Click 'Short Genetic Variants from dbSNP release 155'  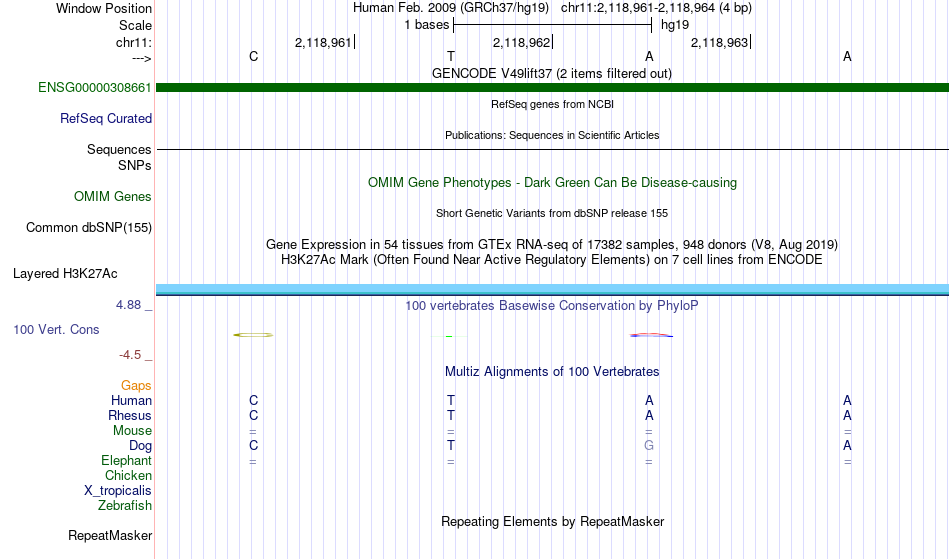tap(552, 213)
